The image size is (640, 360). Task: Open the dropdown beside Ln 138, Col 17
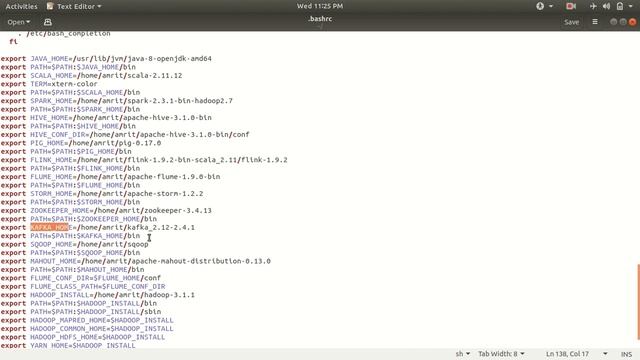(x=605, y=354)
